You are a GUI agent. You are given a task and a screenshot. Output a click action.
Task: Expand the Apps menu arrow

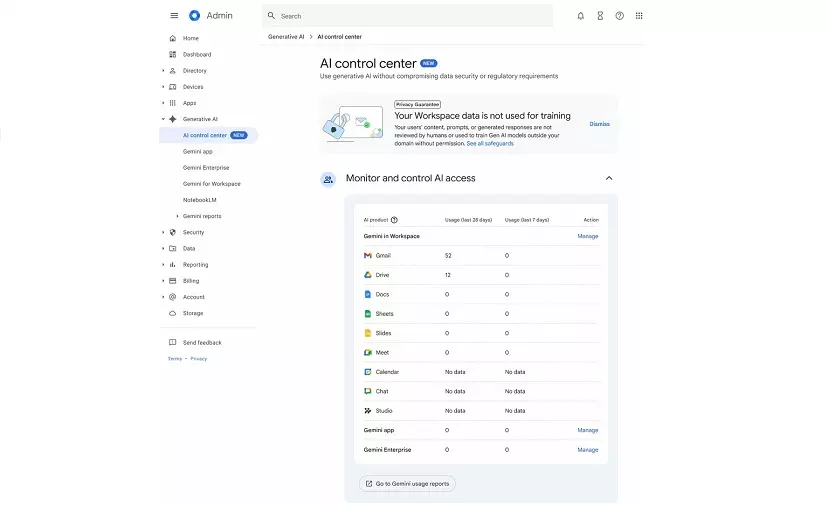163,103
